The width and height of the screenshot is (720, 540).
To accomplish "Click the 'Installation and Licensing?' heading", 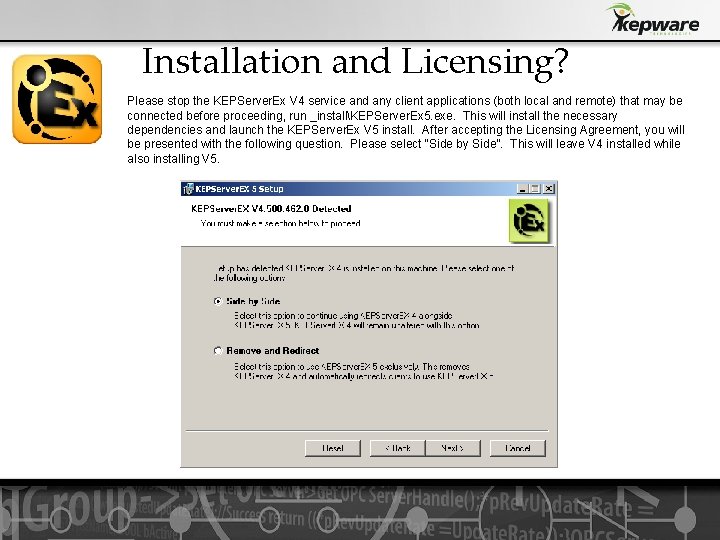I will tap(355, 62).
